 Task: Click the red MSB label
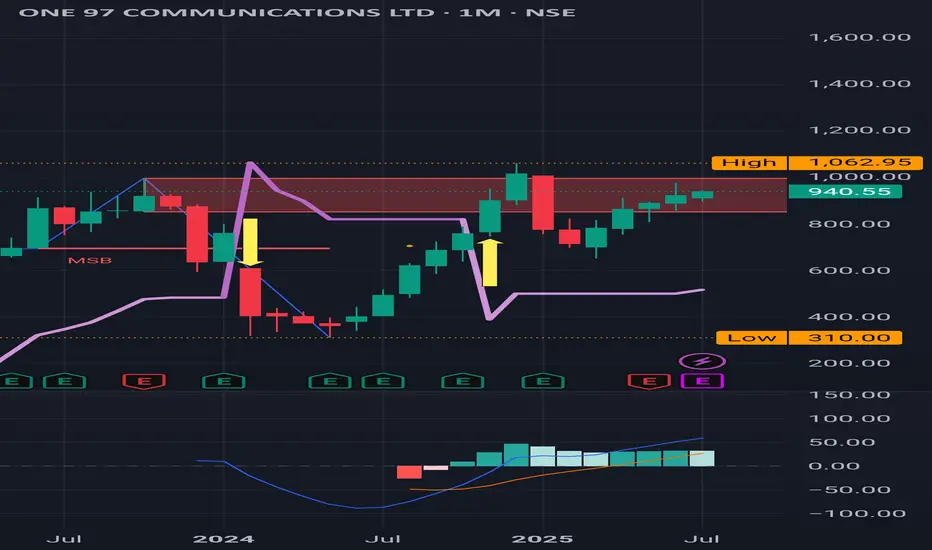(x=90, y=260)
